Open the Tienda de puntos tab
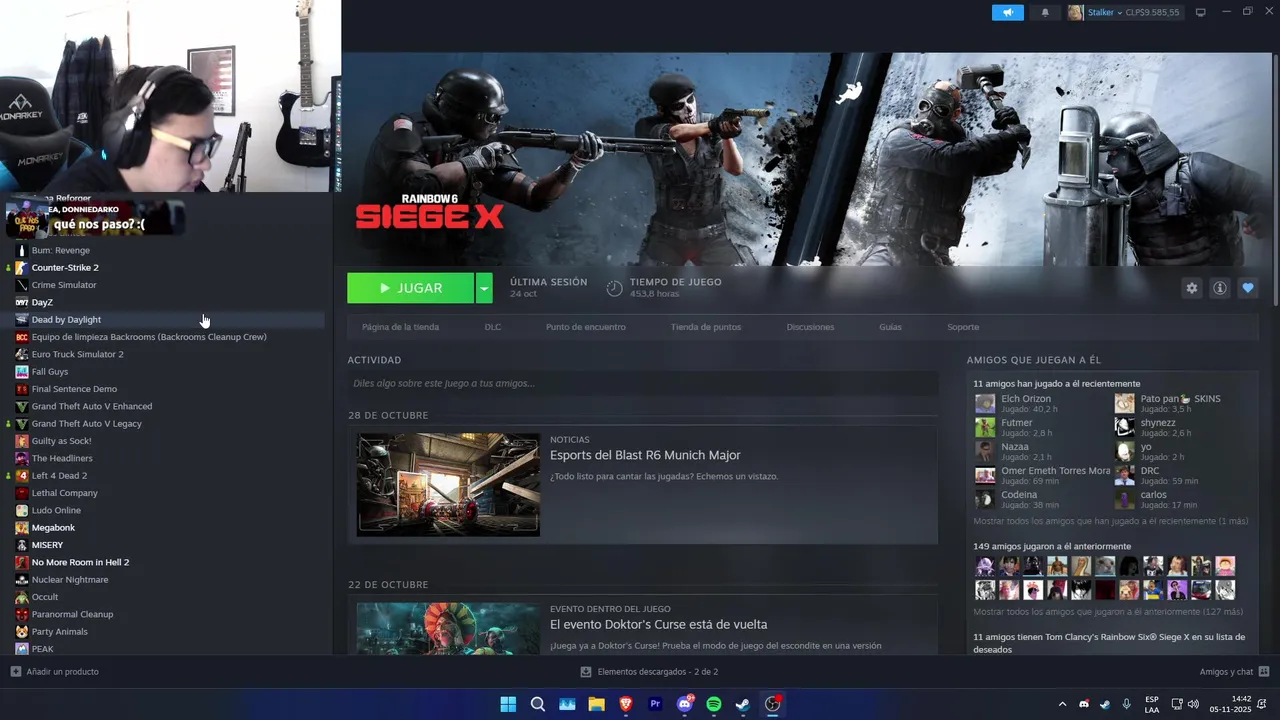 (x=706, y=327)
